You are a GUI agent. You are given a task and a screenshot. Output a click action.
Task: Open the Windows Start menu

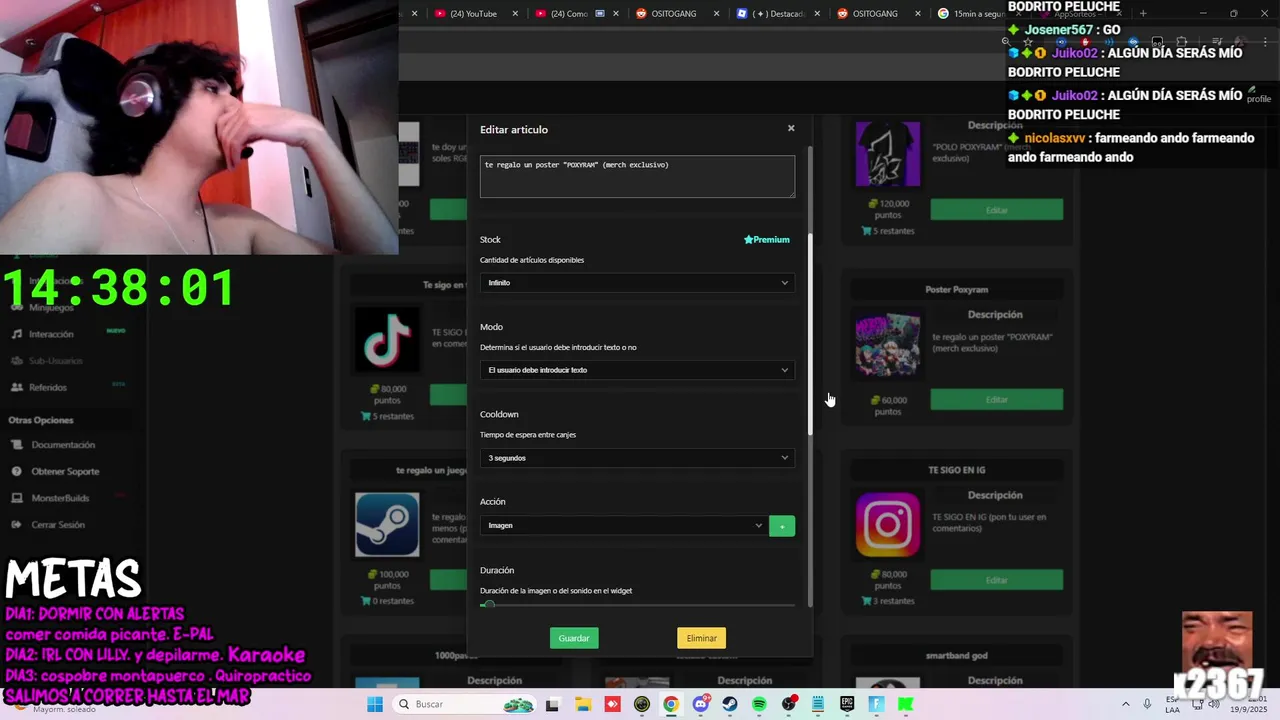coord(375,704)
